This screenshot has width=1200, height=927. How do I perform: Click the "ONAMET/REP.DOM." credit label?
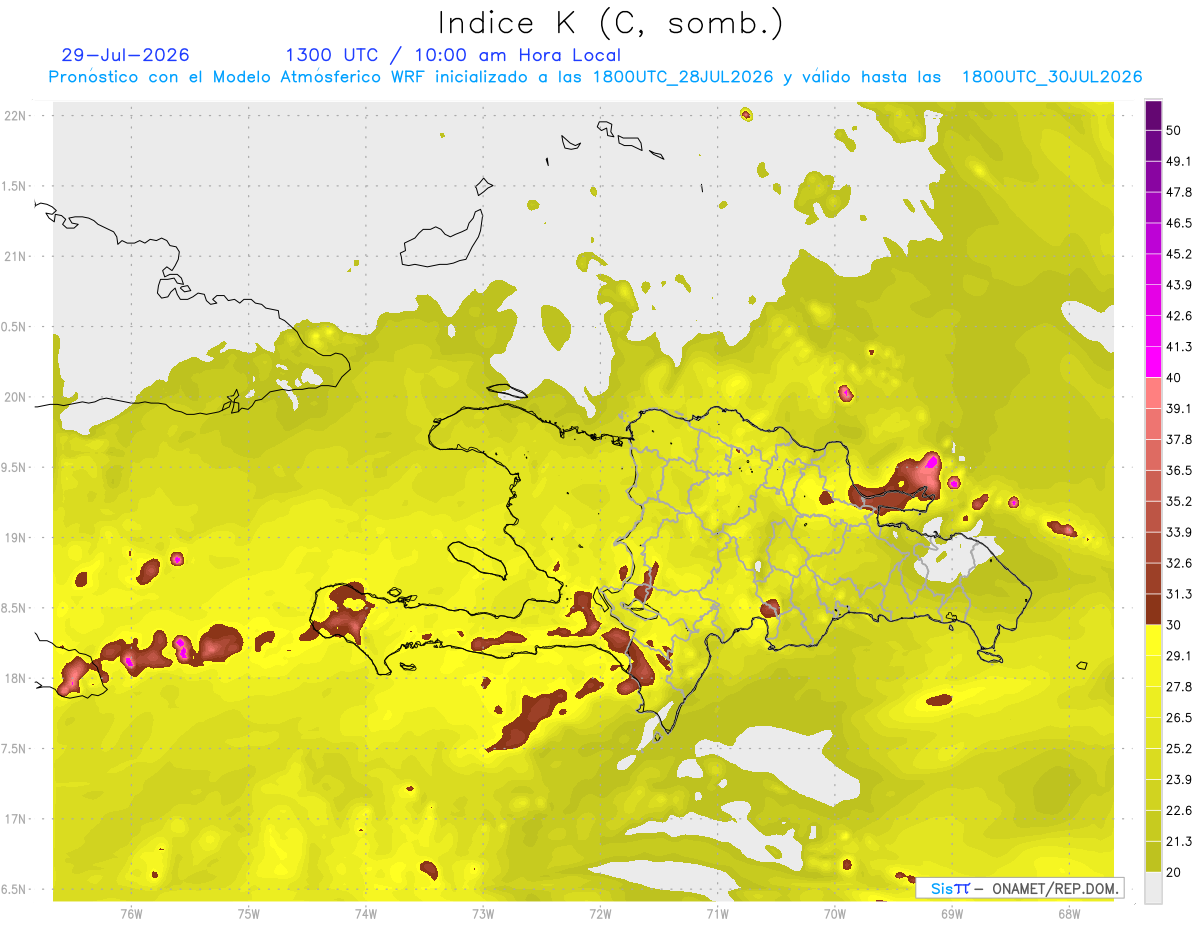(x=1054, y=888)
